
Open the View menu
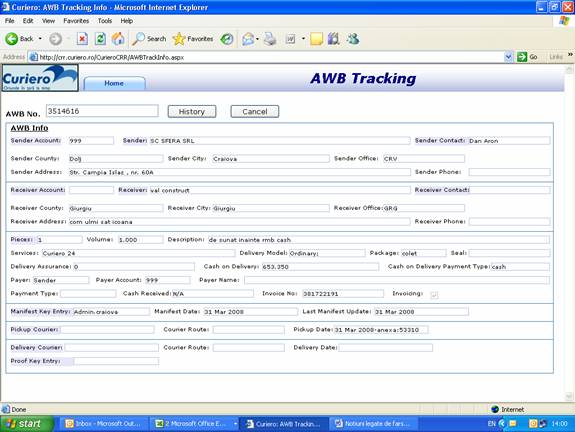48,21
